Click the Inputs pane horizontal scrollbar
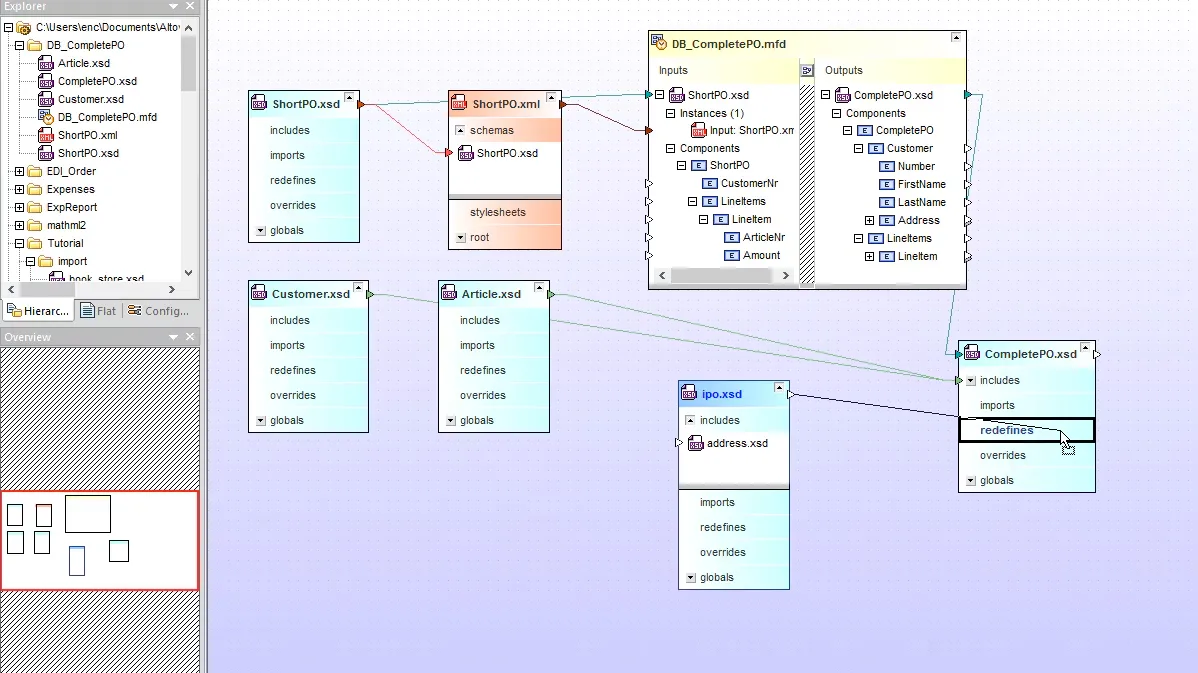 pyautogui.click(x=723, y=276)
